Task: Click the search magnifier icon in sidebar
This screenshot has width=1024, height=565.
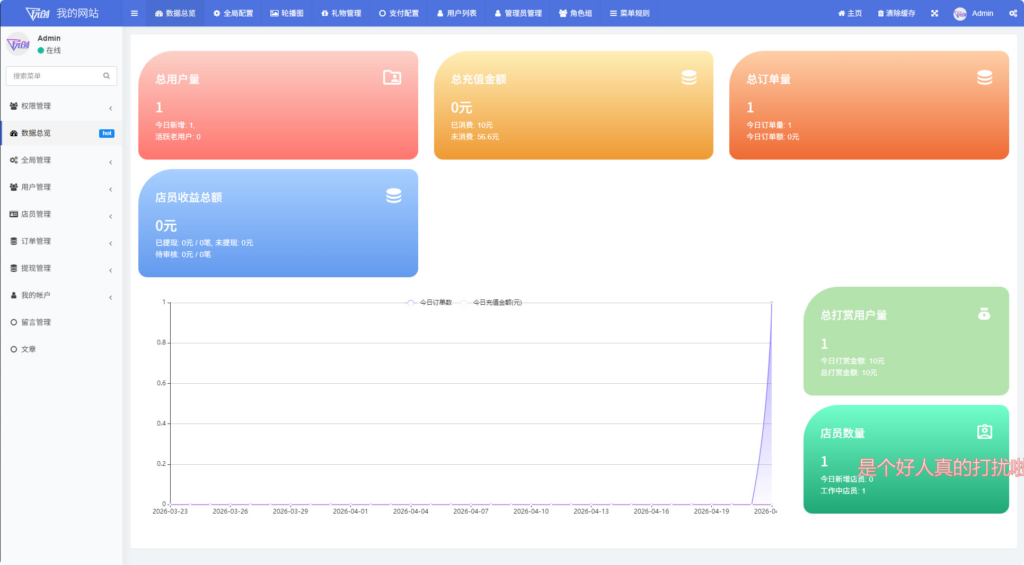Action: [106, 76]
